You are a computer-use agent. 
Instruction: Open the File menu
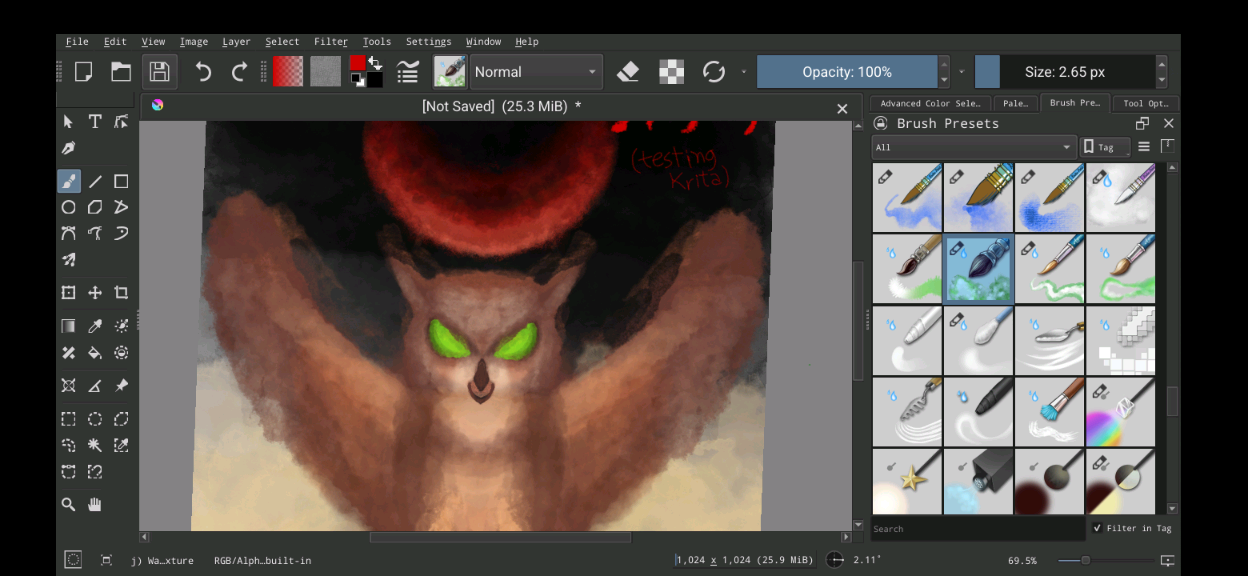[77, 42]
